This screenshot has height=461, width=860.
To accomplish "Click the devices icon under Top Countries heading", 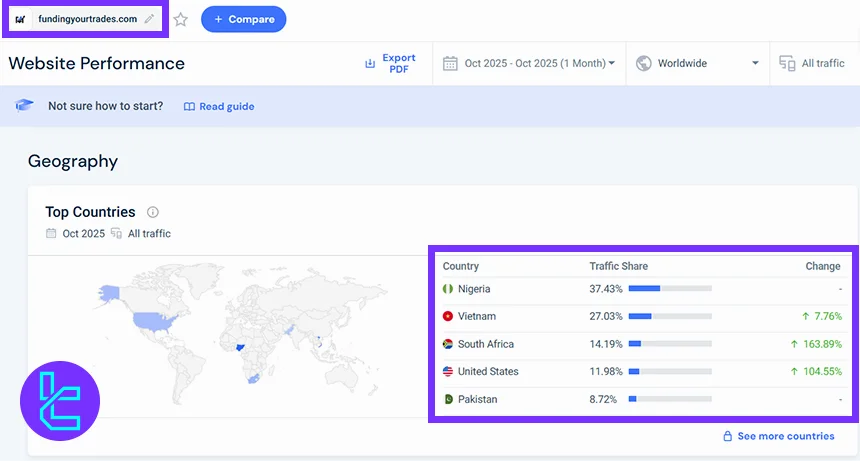I will point(116,233).
